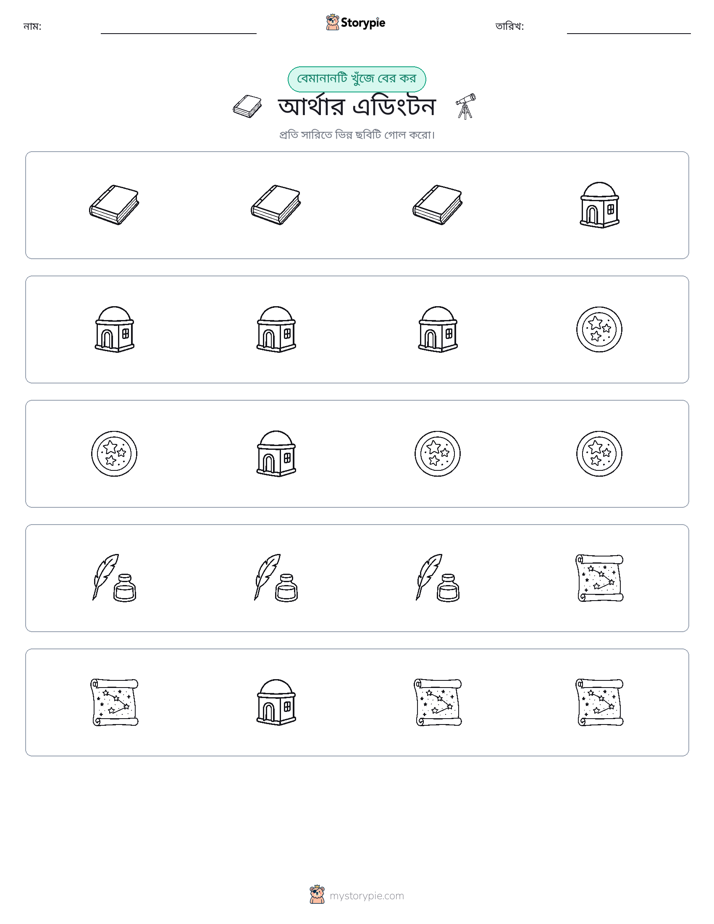
Task: Click the instruction text below the title
Action: coord(357,135)
